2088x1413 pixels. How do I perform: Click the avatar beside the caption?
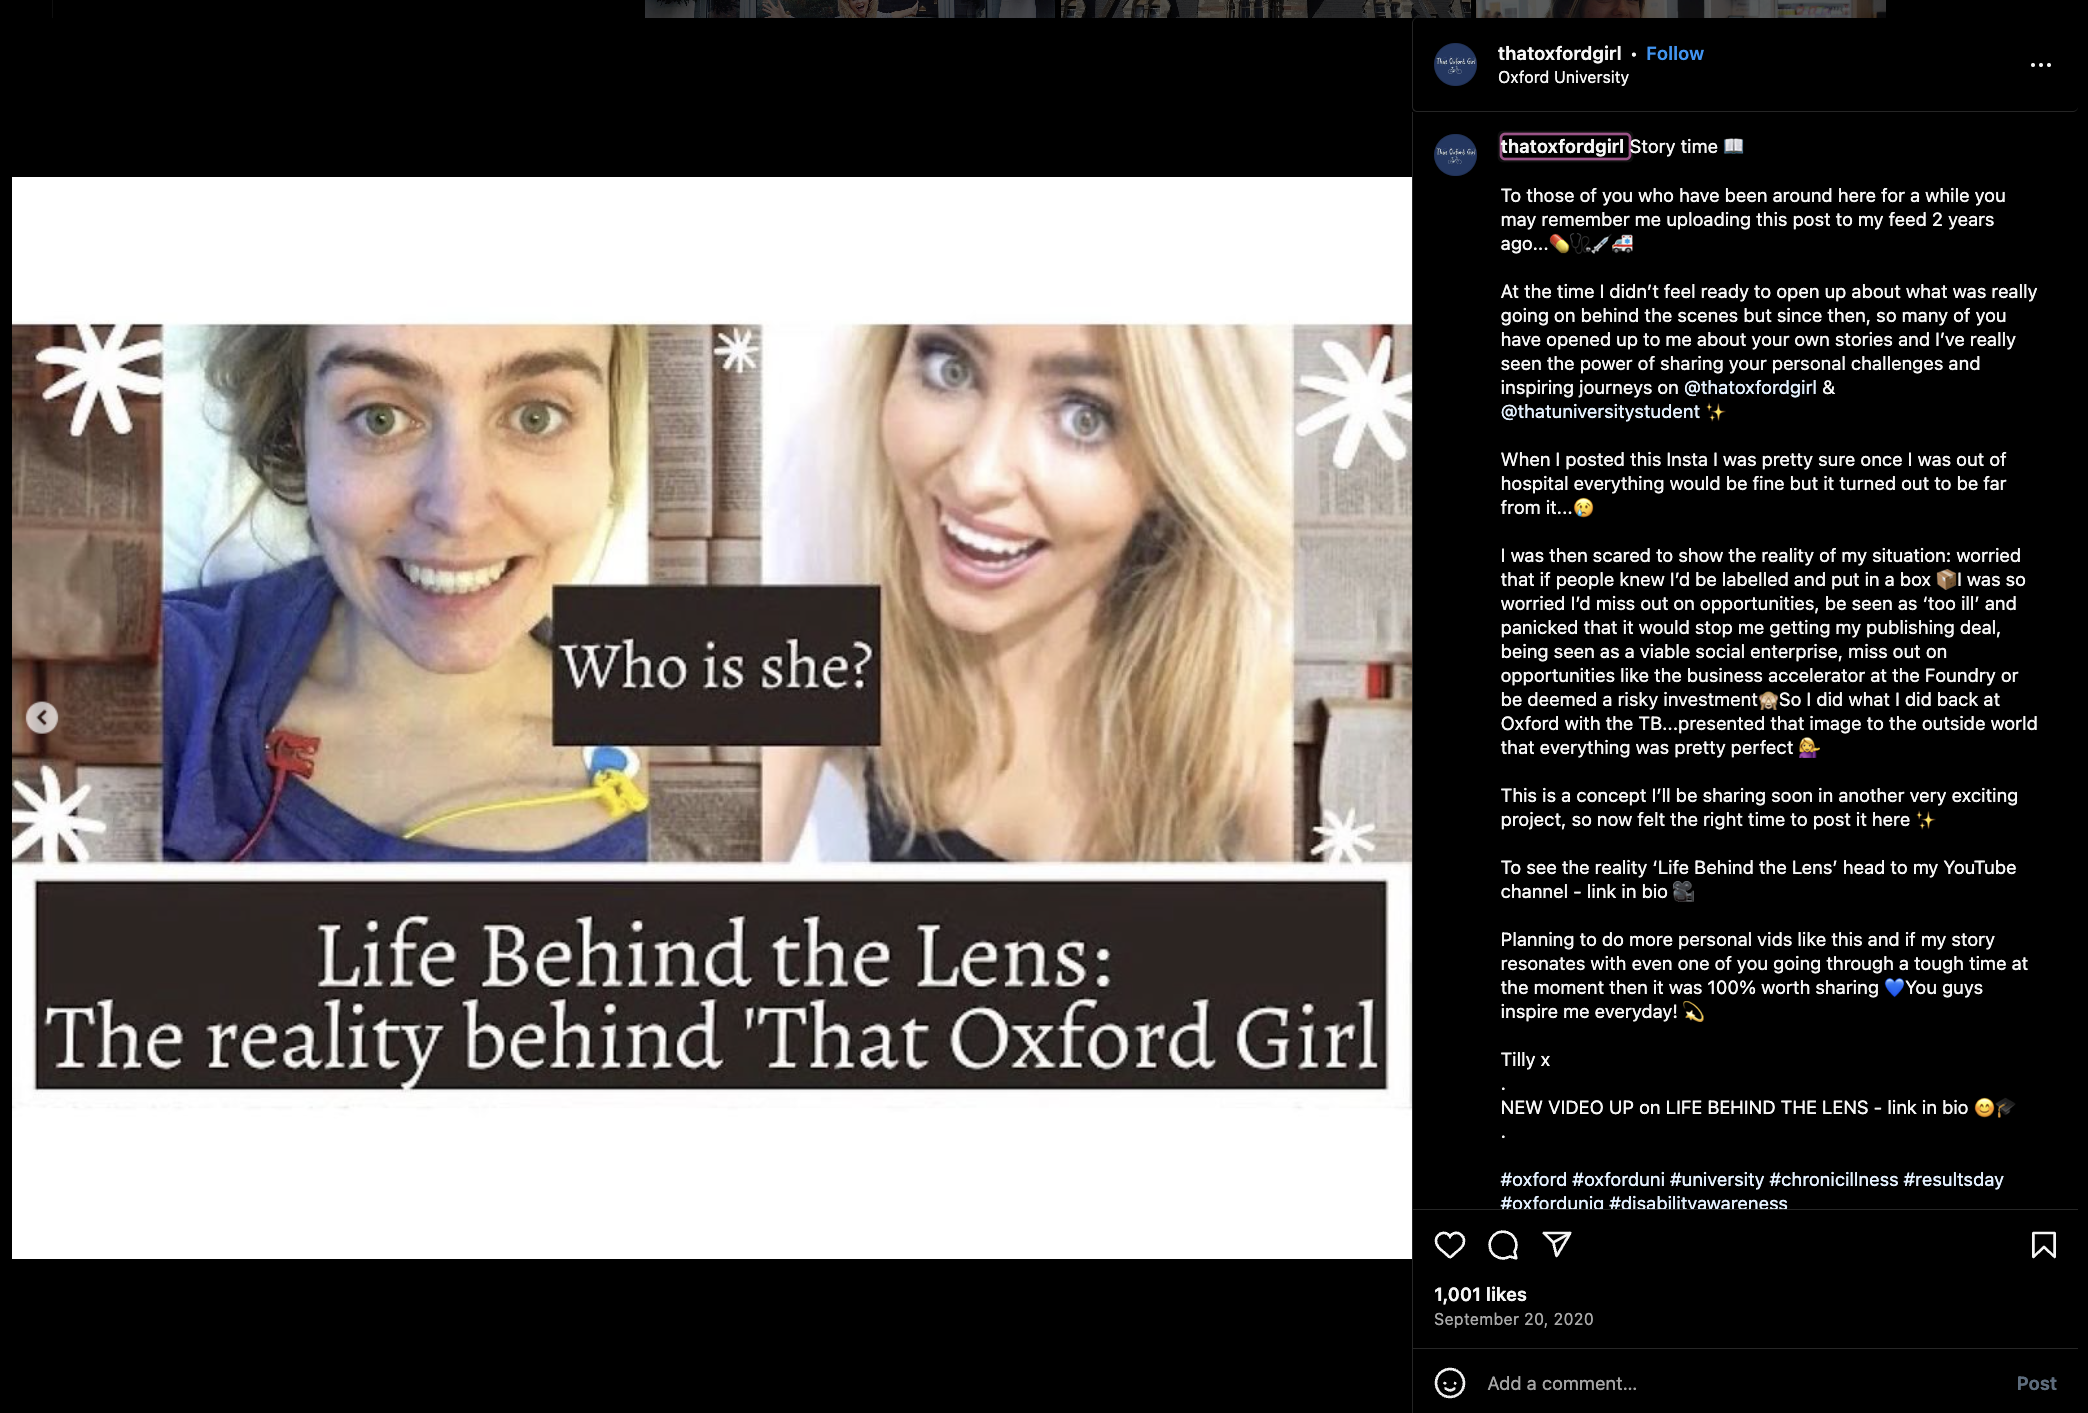tap(1455, 155)
